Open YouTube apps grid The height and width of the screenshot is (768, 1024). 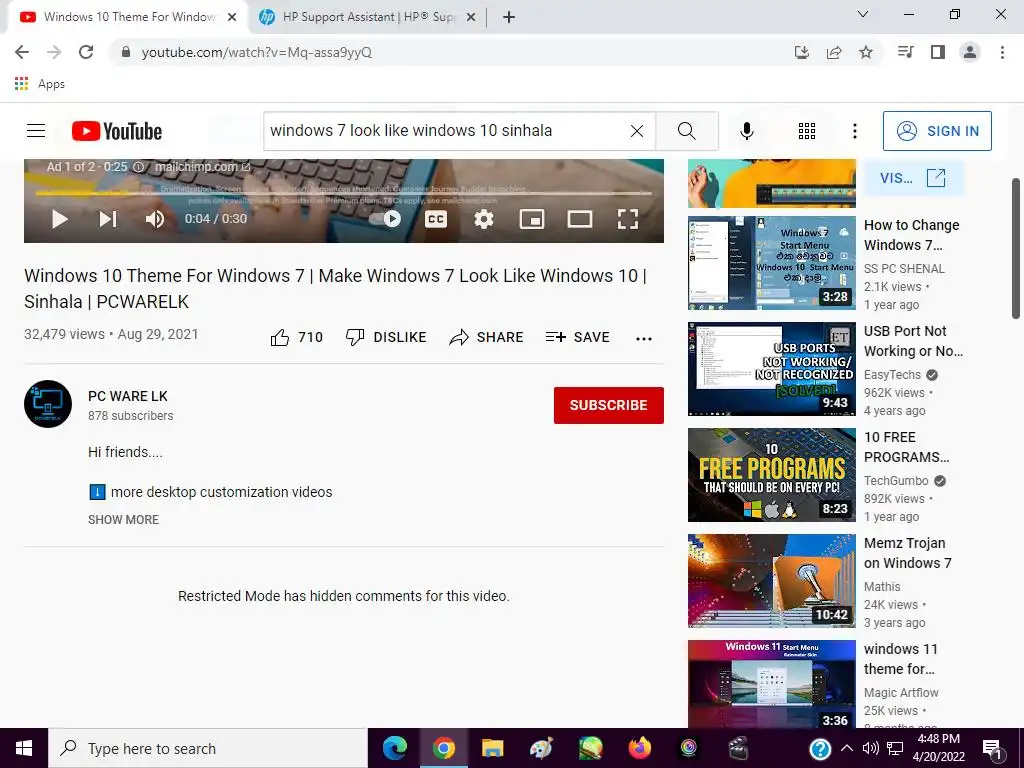807,131
